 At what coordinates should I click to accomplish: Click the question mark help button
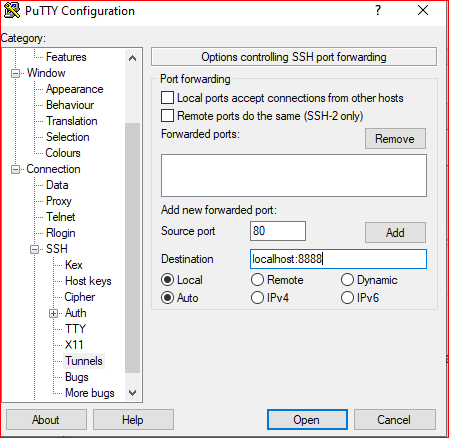(x=378, y=10)
